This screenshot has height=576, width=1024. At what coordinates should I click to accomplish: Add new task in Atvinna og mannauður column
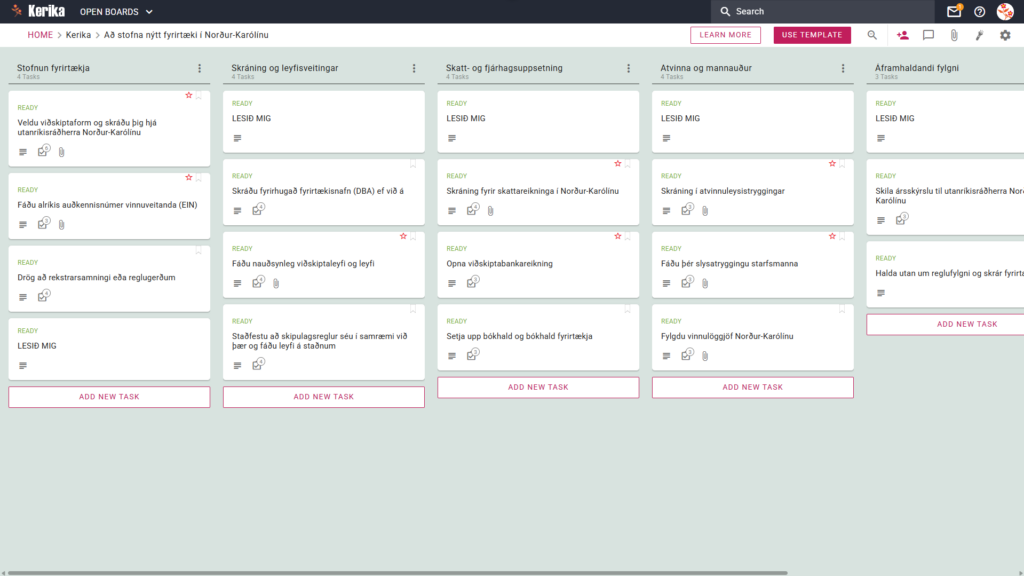click(x=752, y=387)
